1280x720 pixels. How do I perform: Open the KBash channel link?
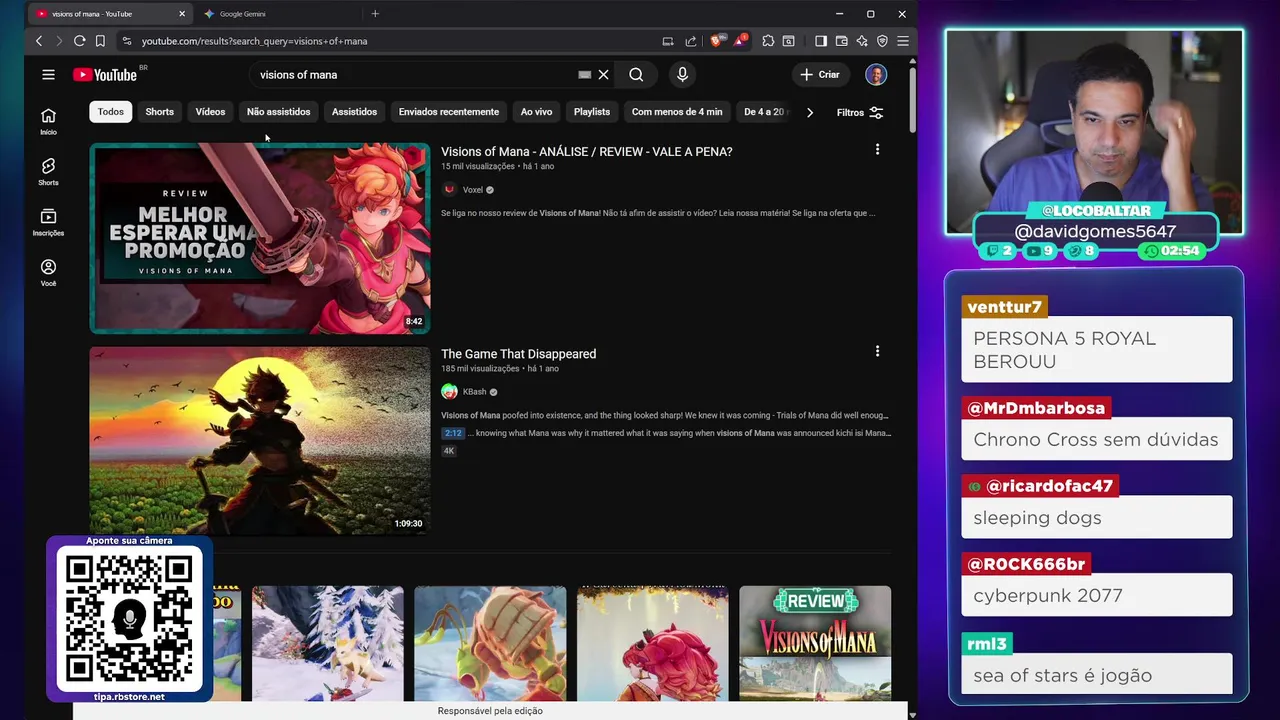tap(474, 392)
